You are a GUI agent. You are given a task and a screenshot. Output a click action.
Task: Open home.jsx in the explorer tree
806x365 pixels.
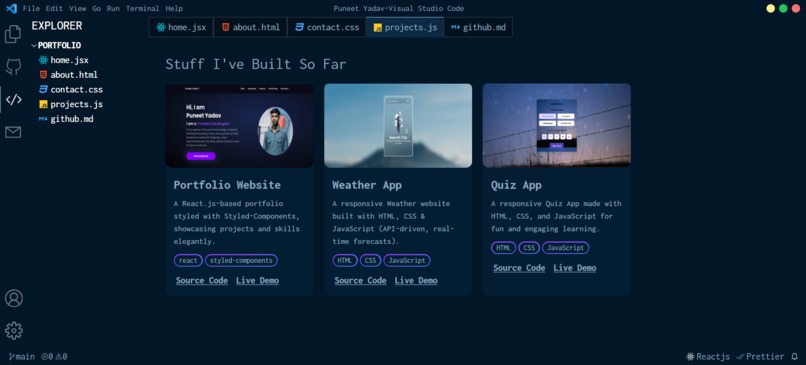point(69,60)
